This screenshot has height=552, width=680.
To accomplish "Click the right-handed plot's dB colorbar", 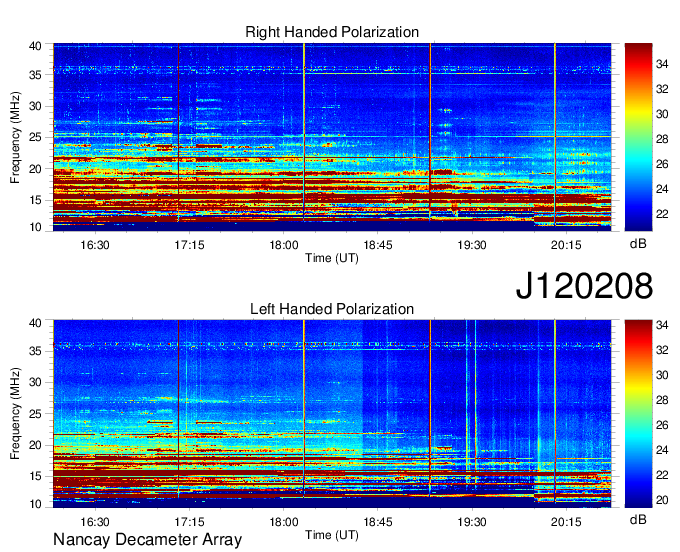I will [x=638, y=137].
